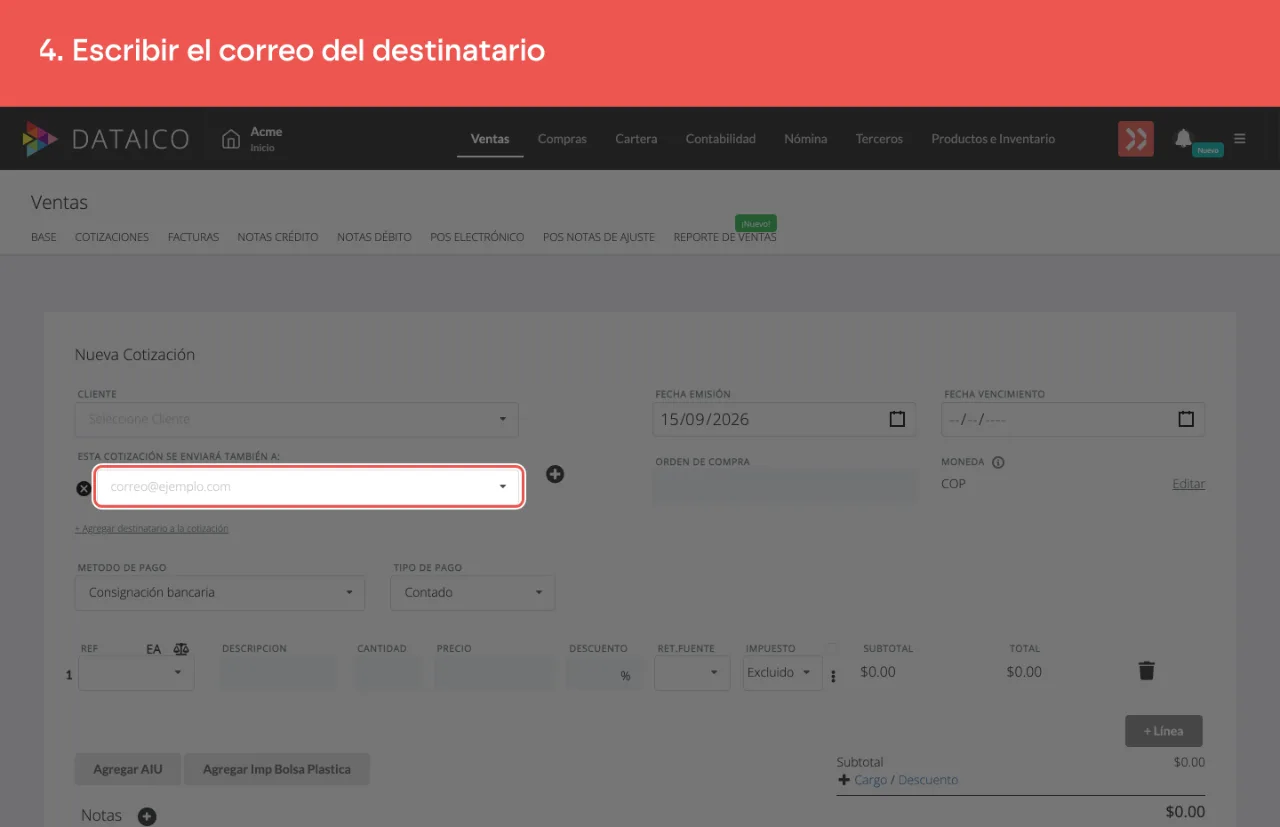Open the Ret. Fuente dropdown
Screen dimensions: 1280x827
(692, 673)
